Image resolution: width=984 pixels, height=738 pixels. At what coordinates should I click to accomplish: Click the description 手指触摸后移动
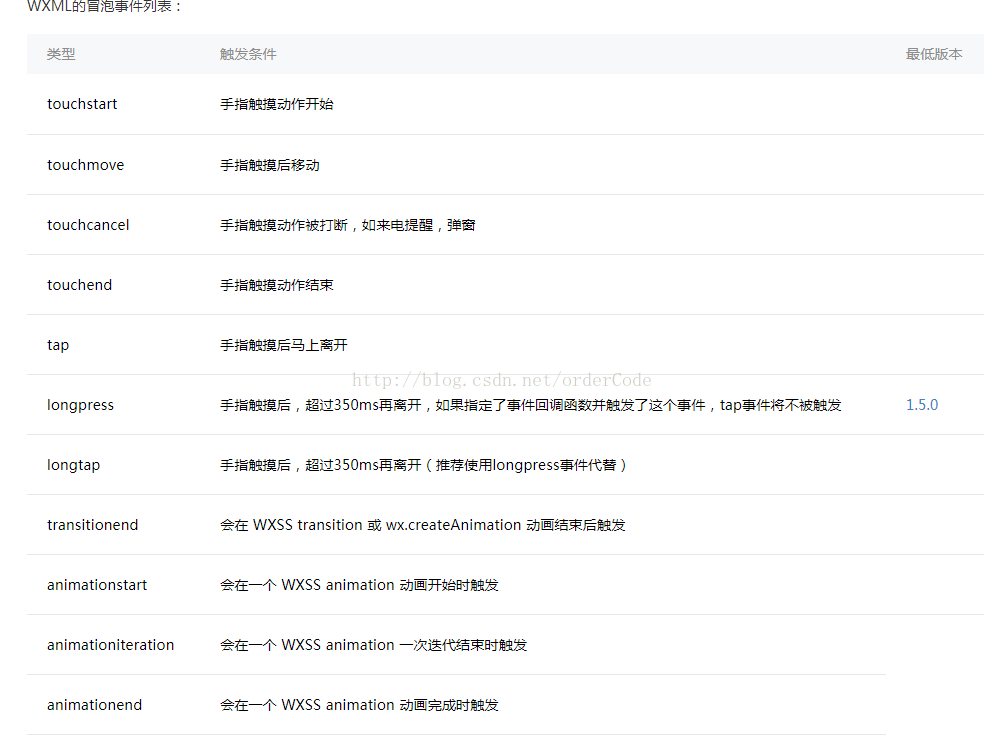point(270,165)
